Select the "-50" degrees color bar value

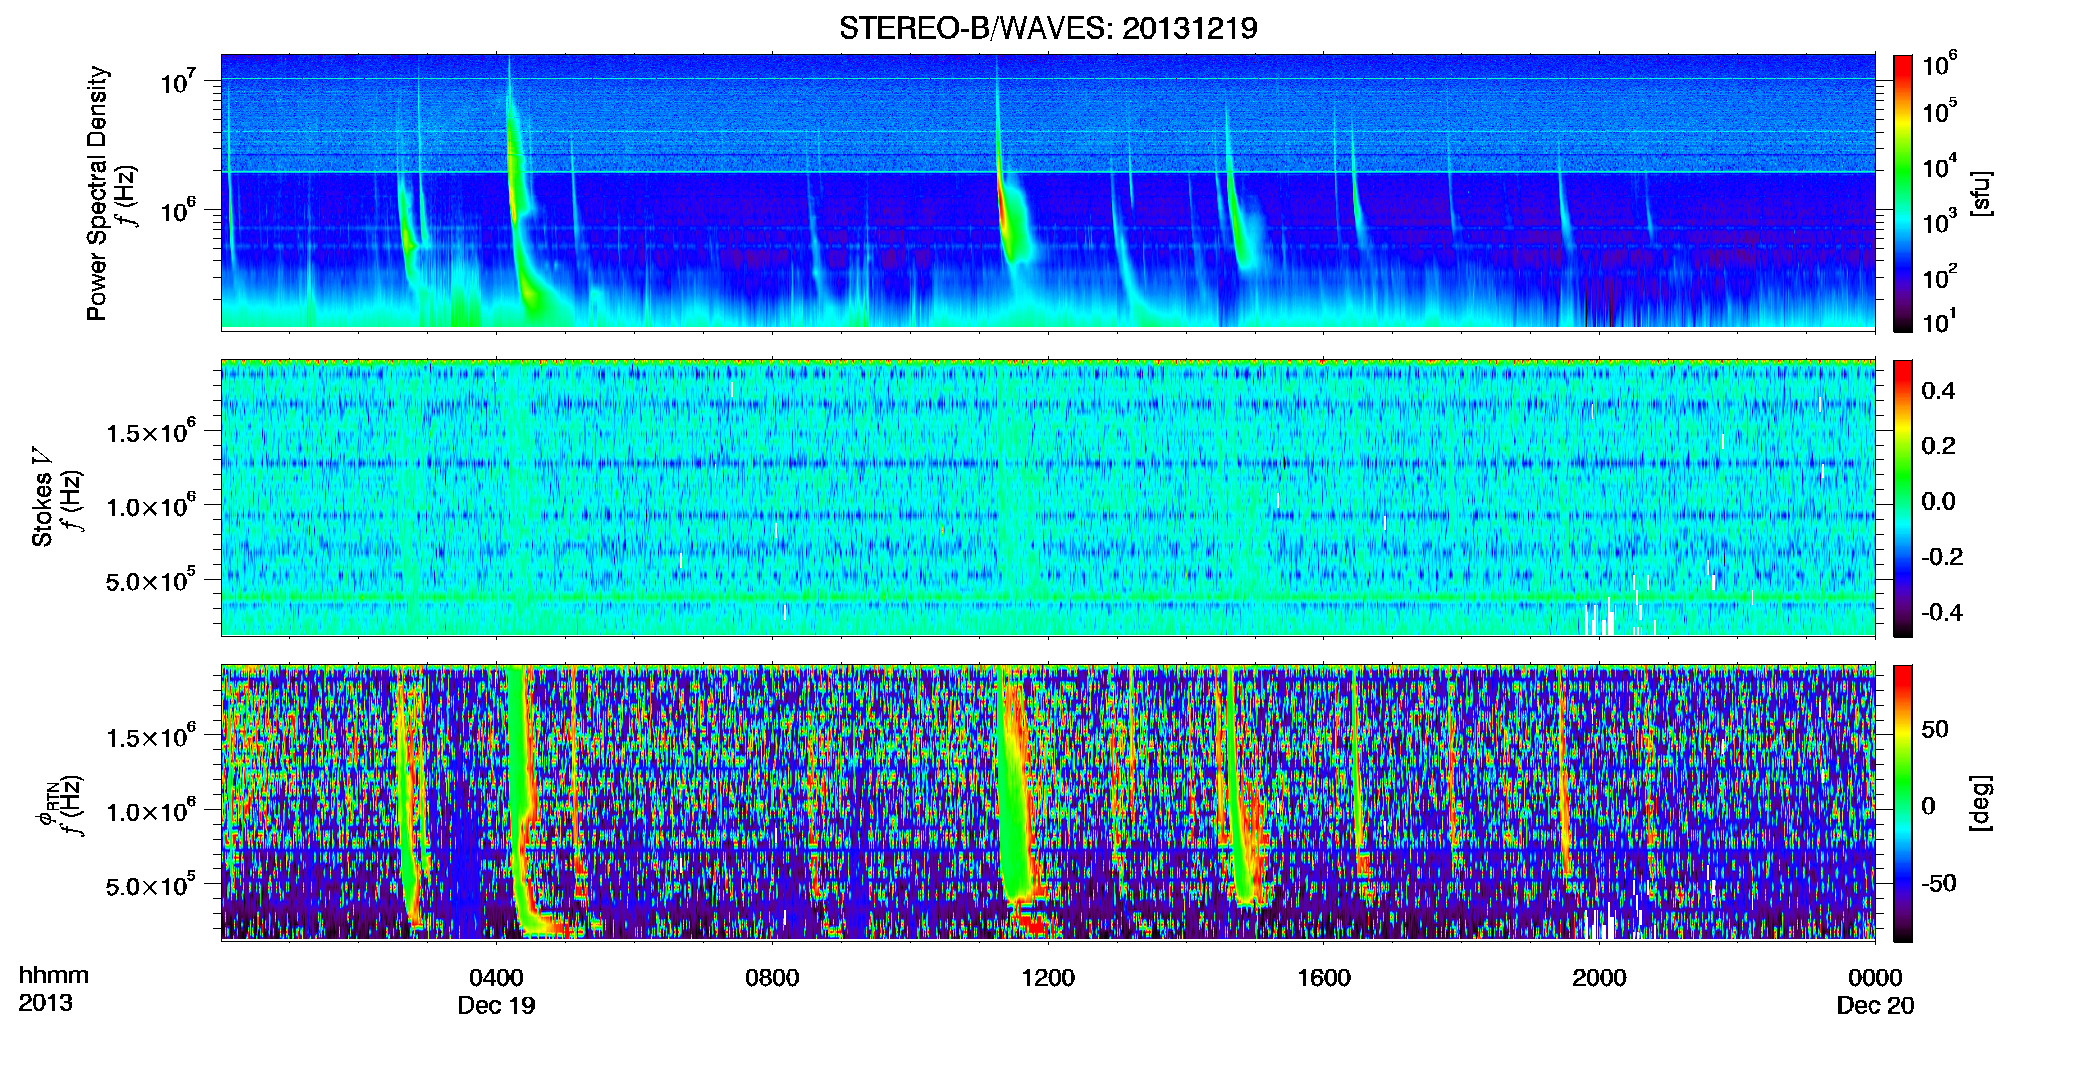1939,883
